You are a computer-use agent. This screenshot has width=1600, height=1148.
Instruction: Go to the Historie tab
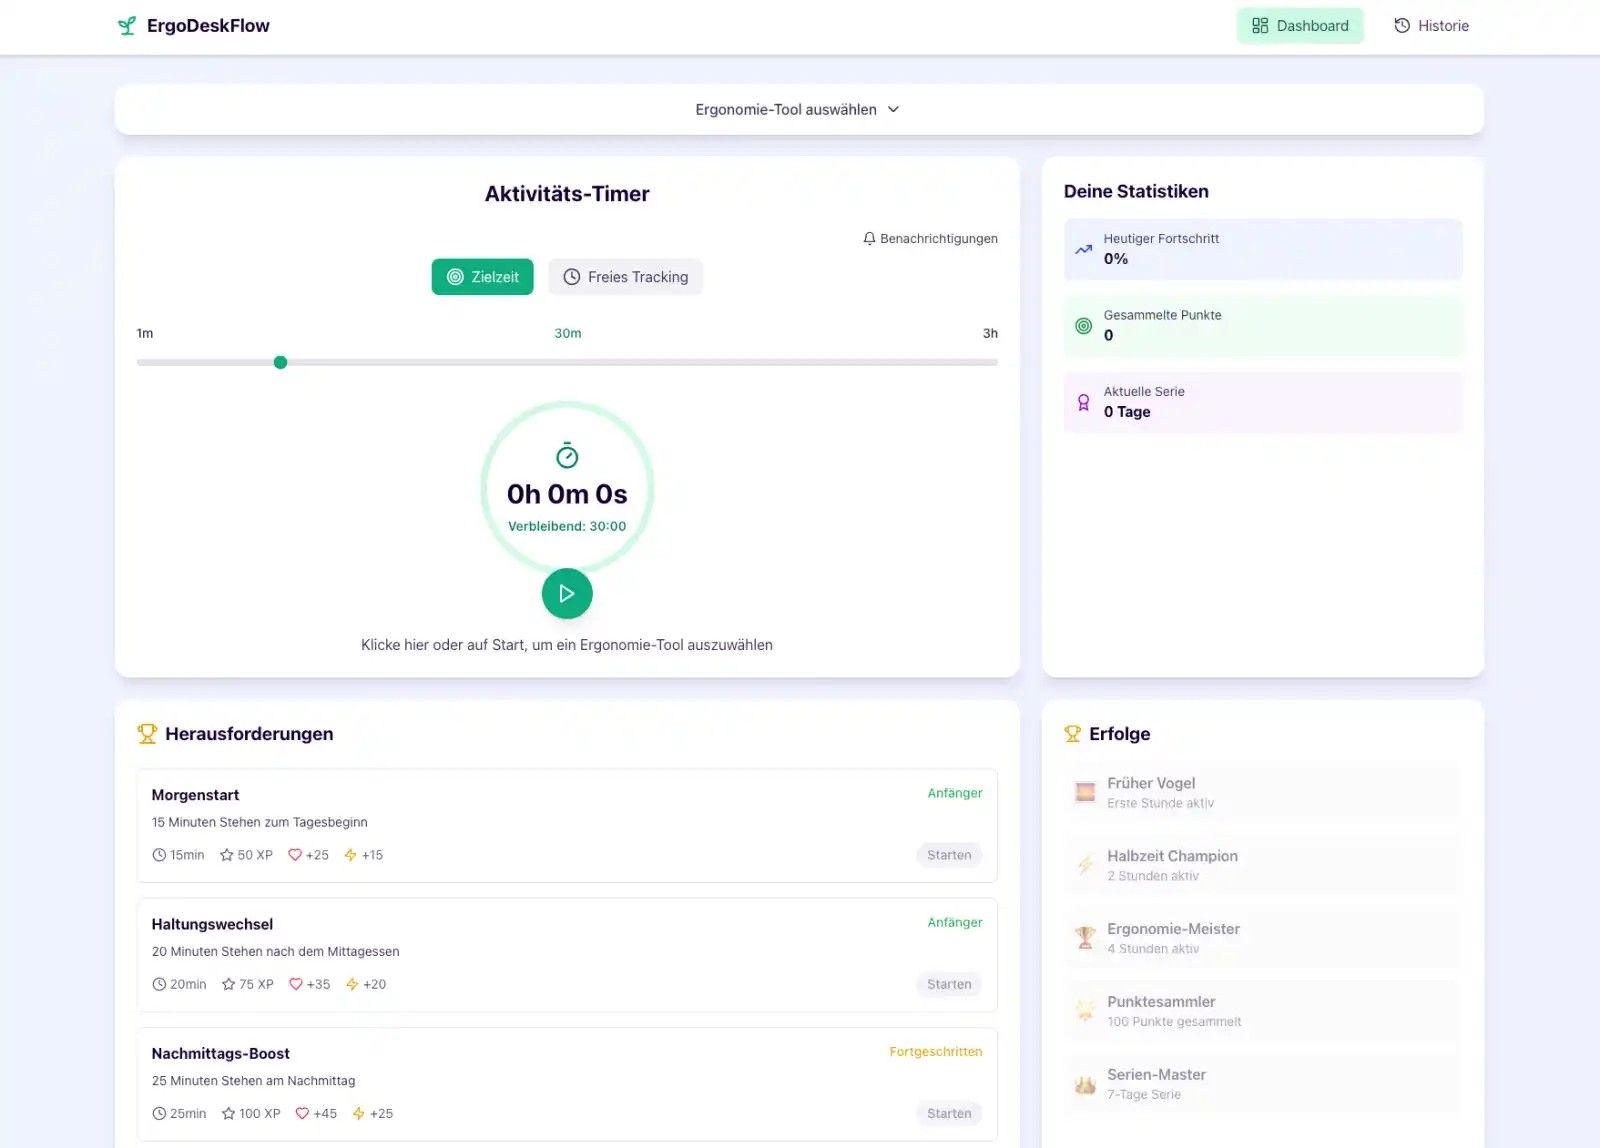[x=1431, y=26]
